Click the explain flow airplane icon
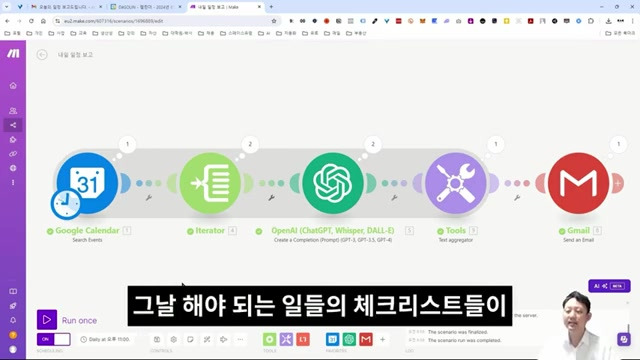Viewport: 640px width, 360px height. [x=224, y=339]
